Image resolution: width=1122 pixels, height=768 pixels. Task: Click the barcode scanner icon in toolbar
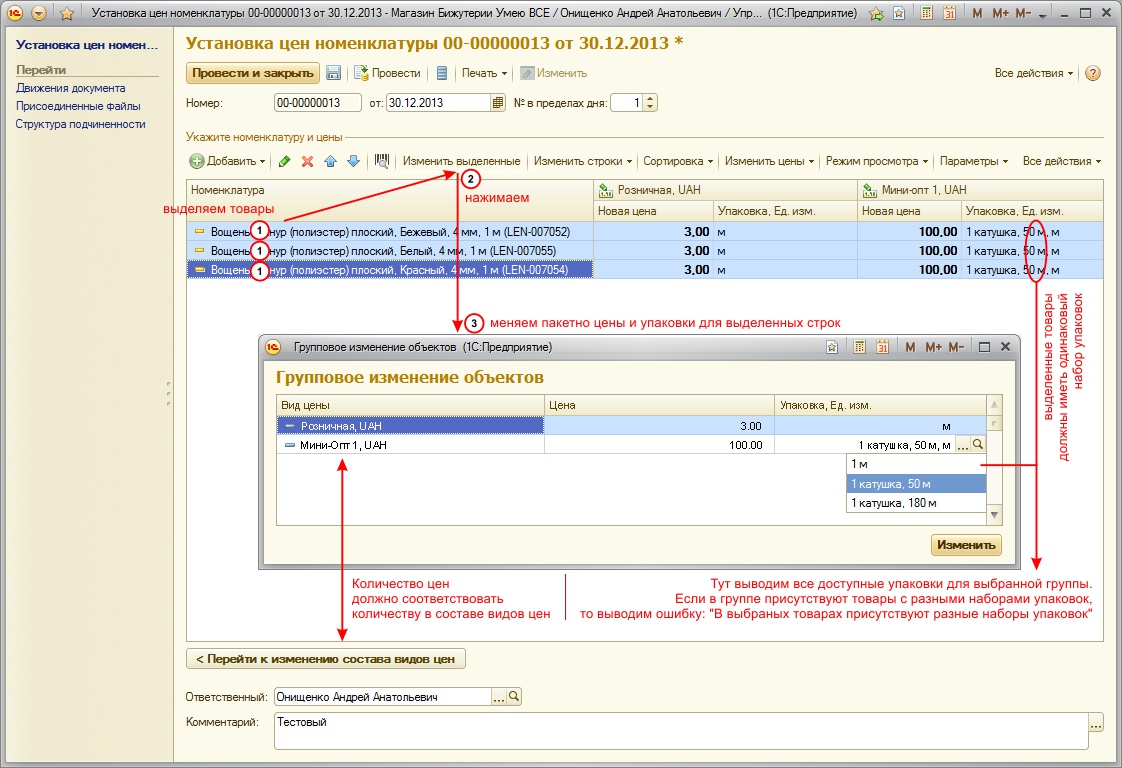[x=381, y=161]
